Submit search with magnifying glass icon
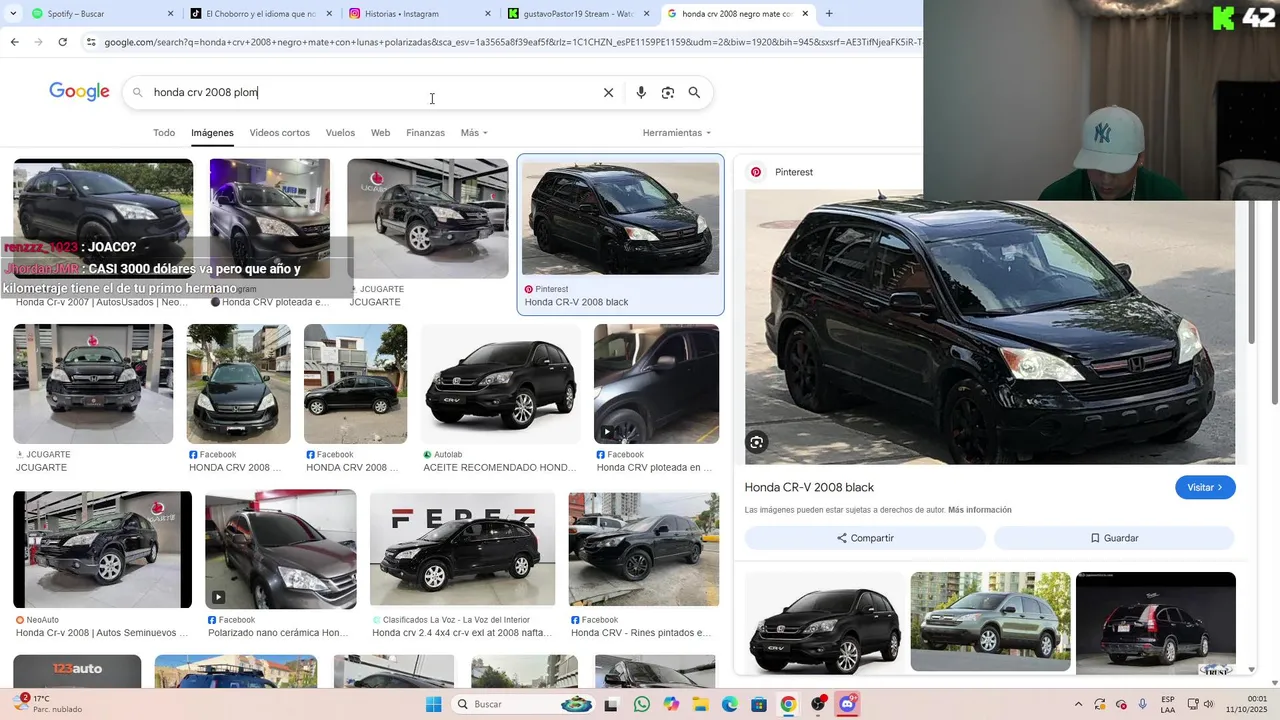1280x720 pixels. [694, 92]
